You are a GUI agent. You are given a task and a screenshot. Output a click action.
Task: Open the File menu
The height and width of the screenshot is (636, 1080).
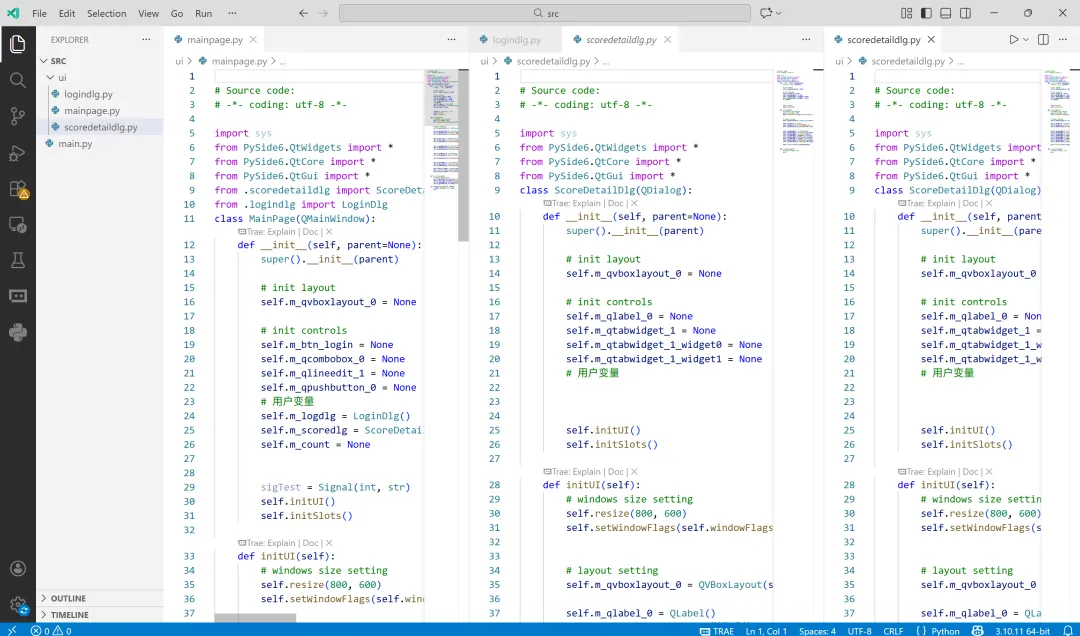pos(39,13)
